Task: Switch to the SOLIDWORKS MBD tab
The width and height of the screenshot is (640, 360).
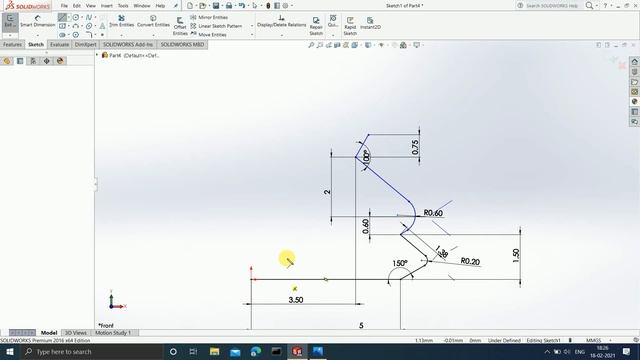Action: pyautogui.click(x=182, y=44)
